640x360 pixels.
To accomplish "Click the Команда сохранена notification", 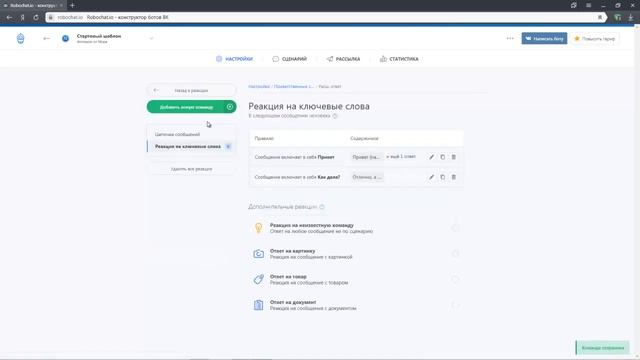I will coord(602,348).
